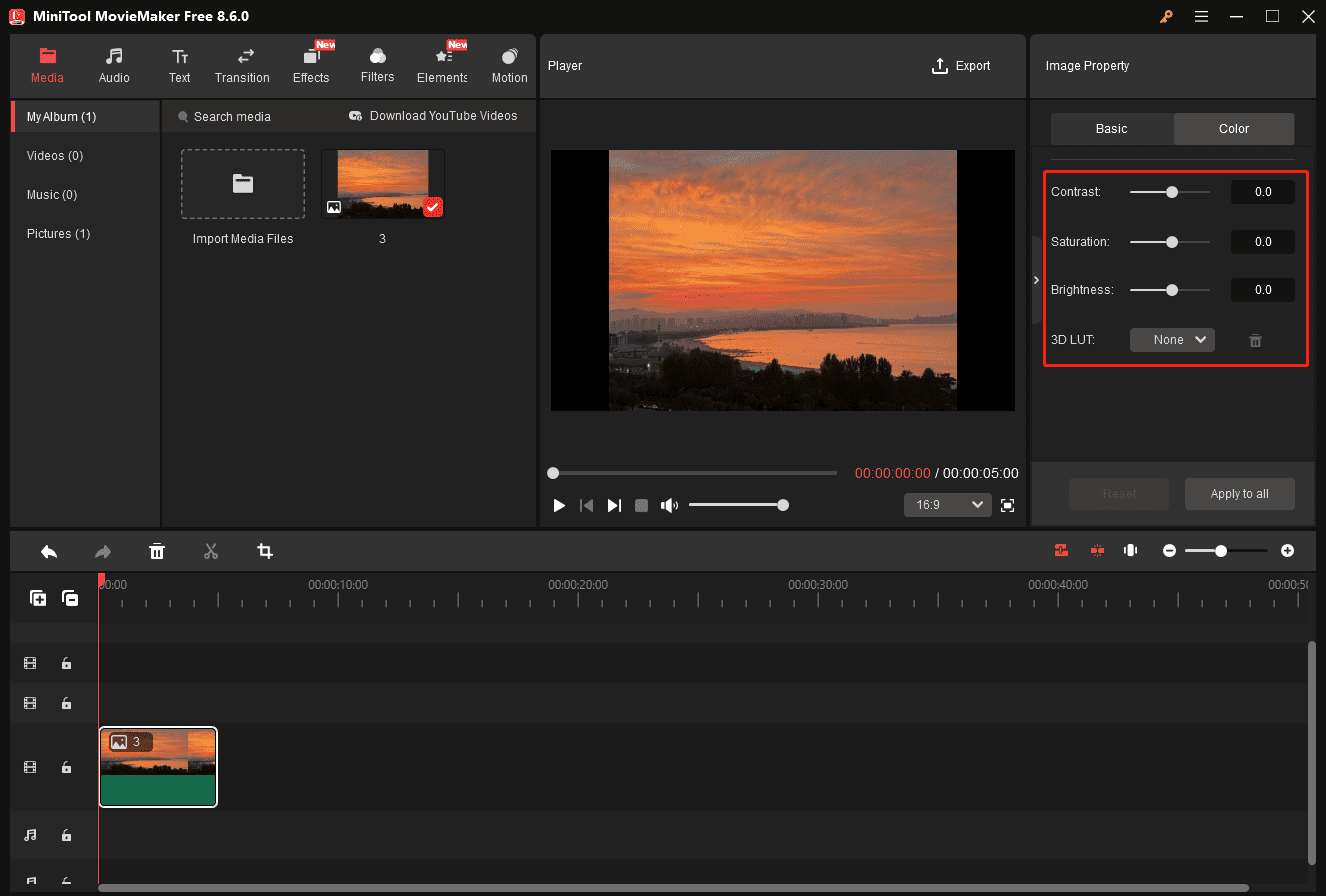
Task: Open the 16:9 aspect ratio dropdown
Action: click(947, 505)
